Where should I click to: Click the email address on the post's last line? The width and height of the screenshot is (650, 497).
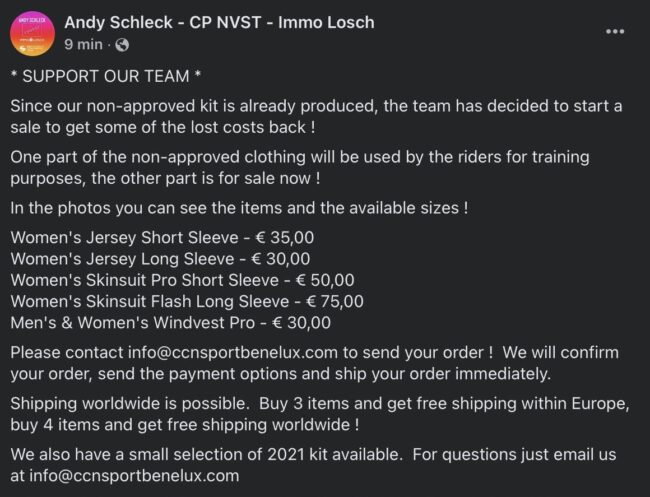[134, 475]
